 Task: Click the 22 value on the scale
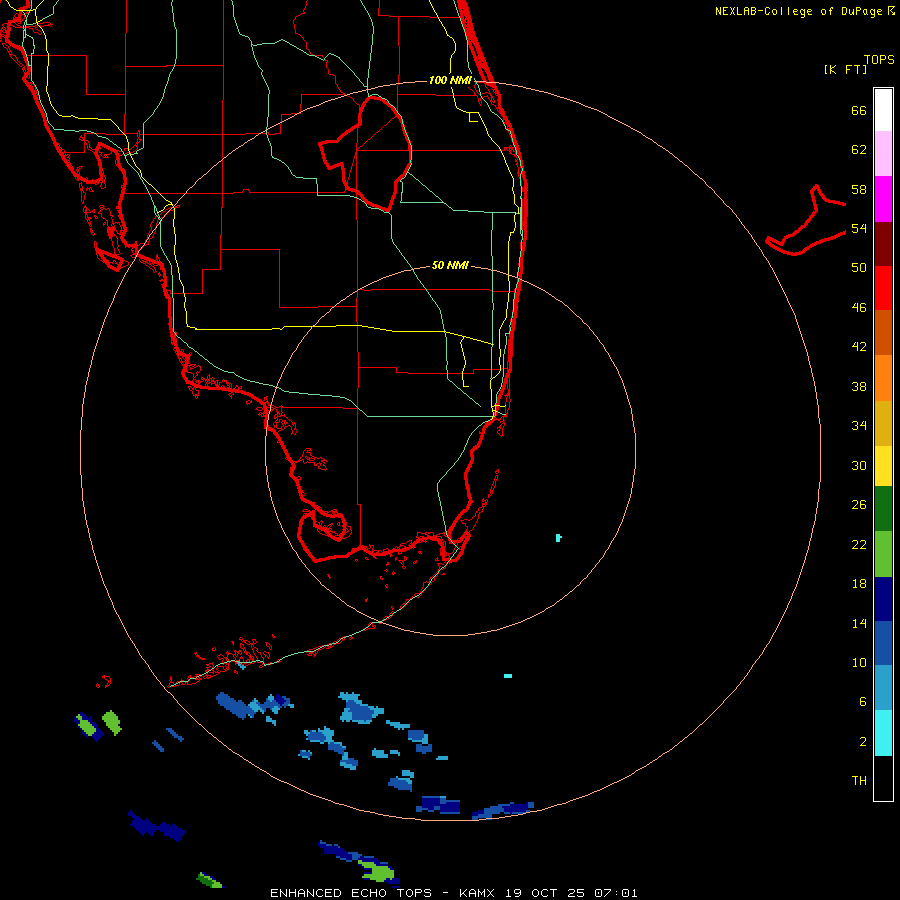pyautogui.click(x=859, y=544)
